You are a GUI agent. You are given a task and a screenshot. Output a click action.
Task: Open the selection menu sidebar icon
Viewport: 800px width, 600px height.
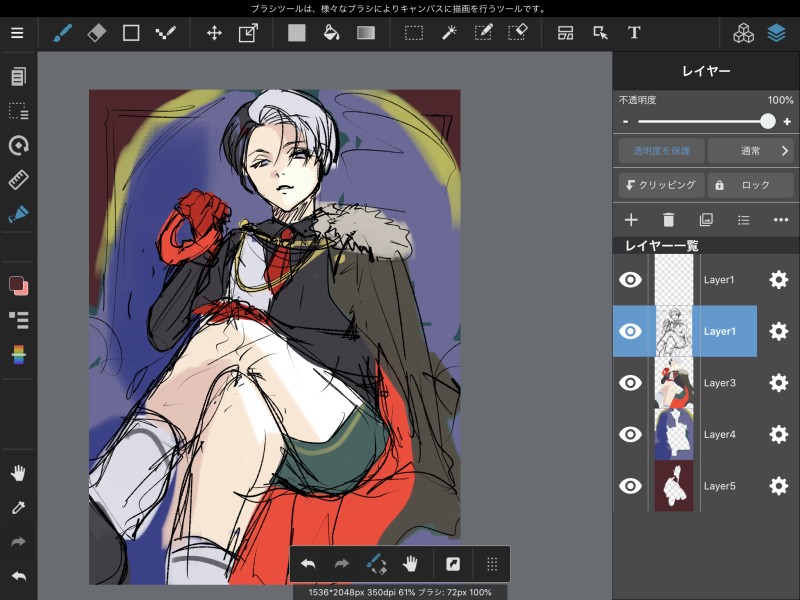point(18,111)
